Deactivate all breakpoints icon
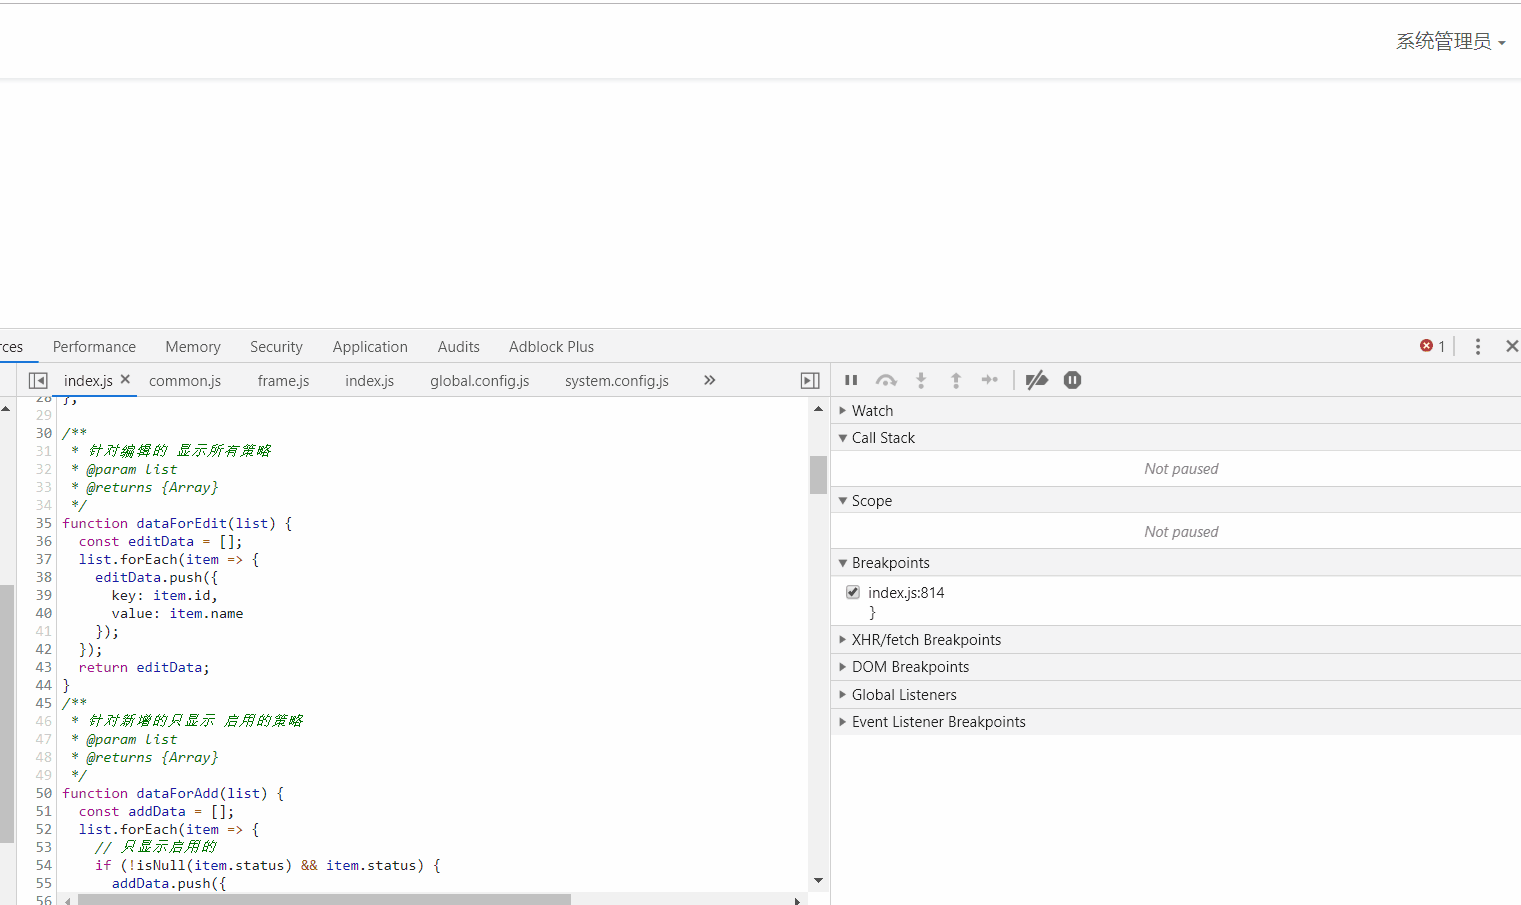This screenshot has width=1521, height=905. 1037,380
